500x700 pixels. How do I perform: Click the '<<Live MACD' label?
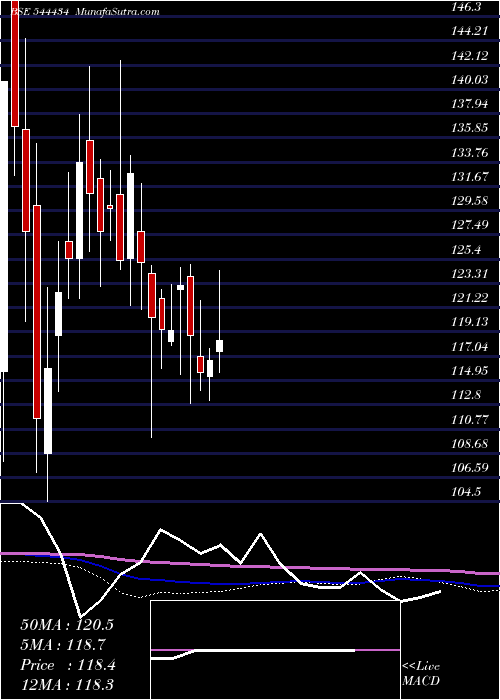tap(421, 674)
